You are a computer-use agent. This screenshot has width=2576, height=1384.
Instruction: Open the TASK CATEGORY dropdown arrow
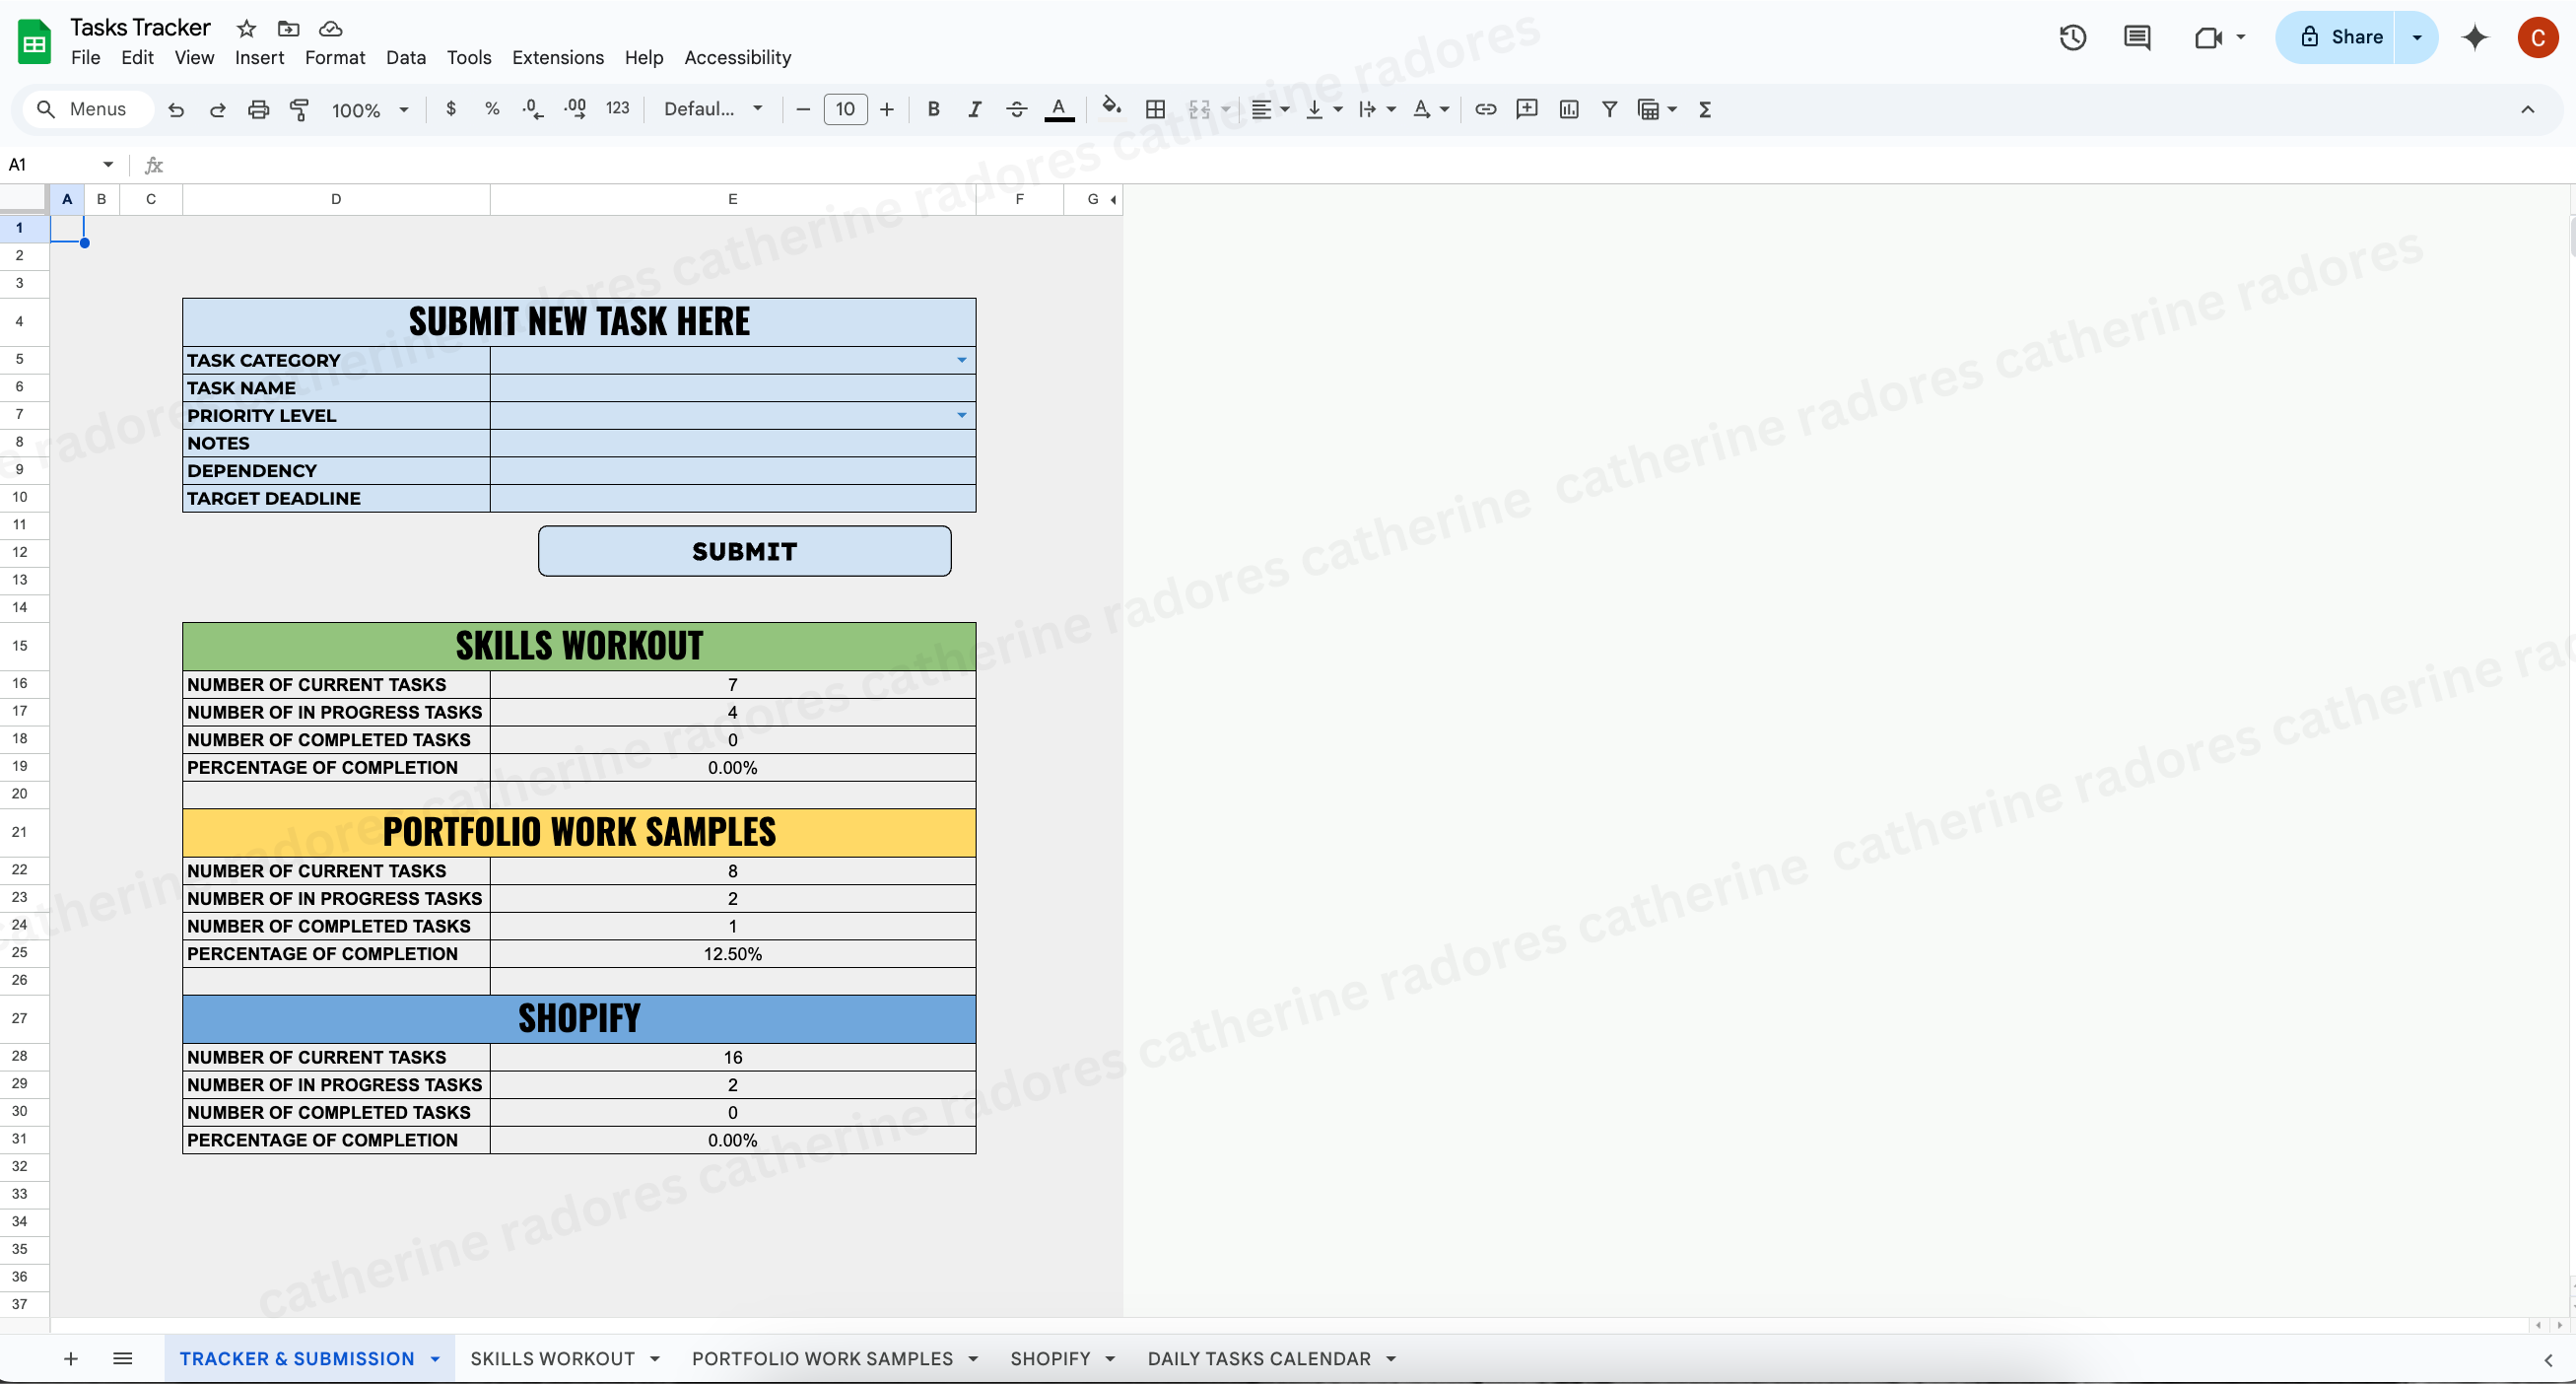[x=961, y=360]
